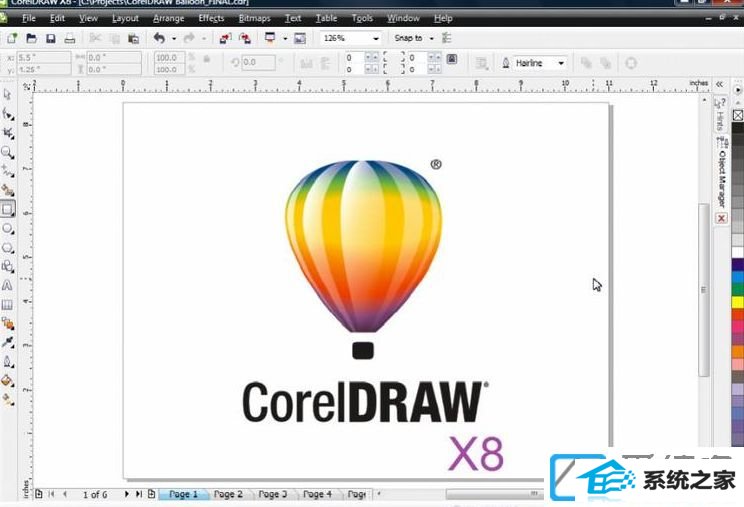Select the Outline pen tool

pos(8,362)
